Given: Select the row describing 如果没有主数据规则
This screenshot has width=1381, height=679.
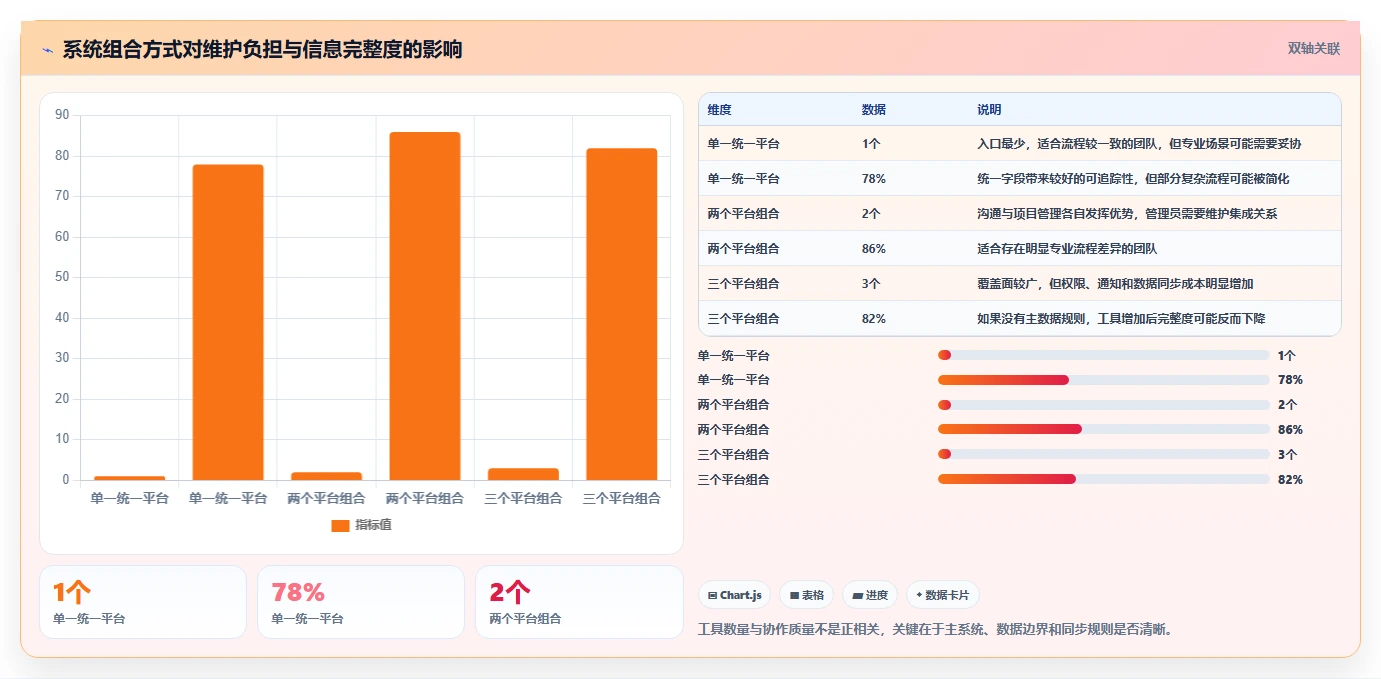Looking at the screenshot, I should coord(1019,319).
